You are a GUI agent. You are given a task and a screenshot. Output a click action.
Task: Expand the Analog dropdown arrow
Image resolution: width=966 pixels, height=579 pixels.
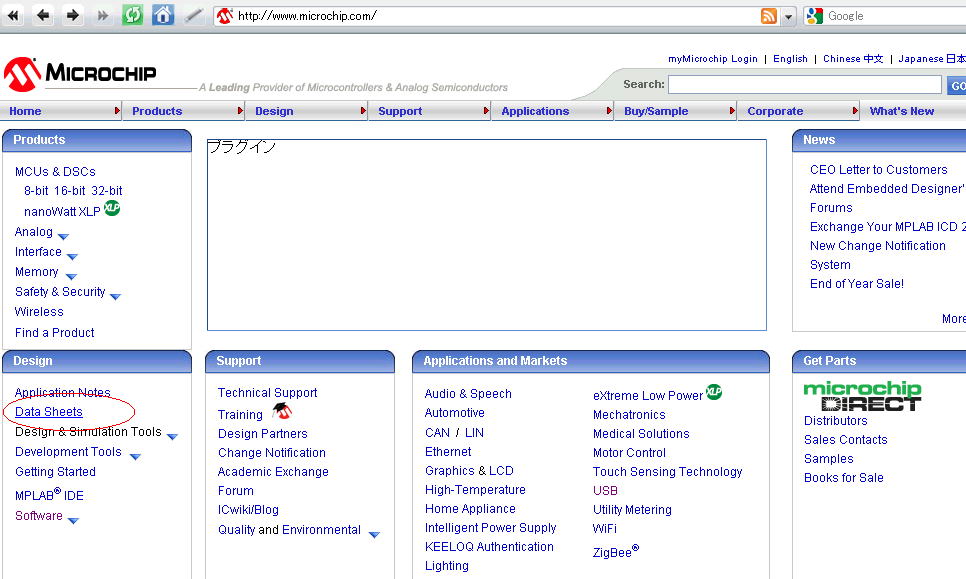(x=63, y=236)
